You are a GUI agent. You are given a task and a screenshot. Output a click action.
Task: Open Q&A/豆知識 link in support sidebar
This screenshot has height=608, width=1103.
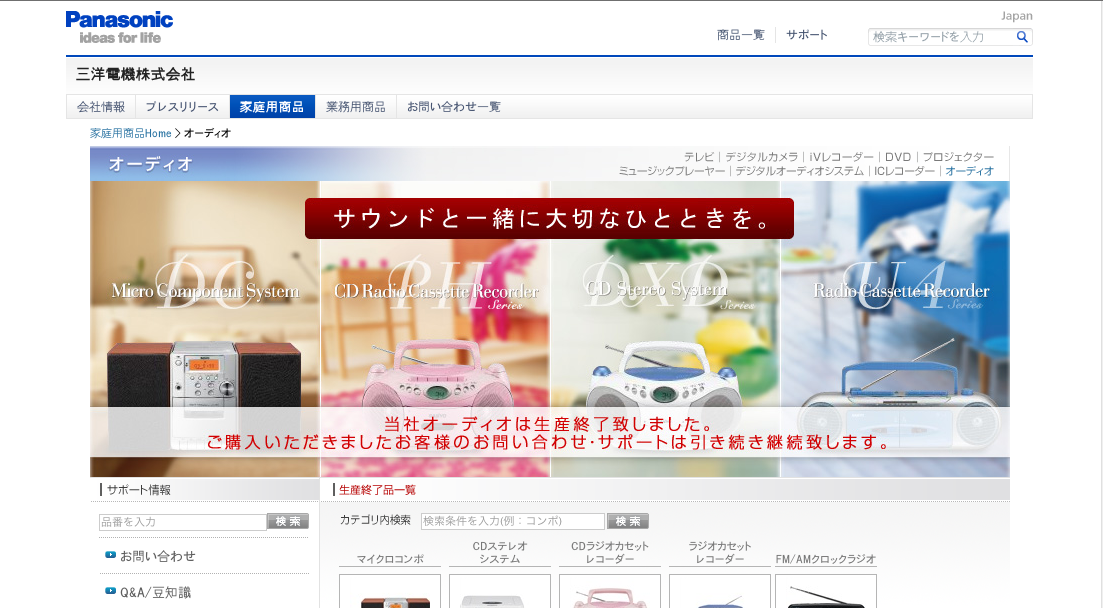click(155, 593)
